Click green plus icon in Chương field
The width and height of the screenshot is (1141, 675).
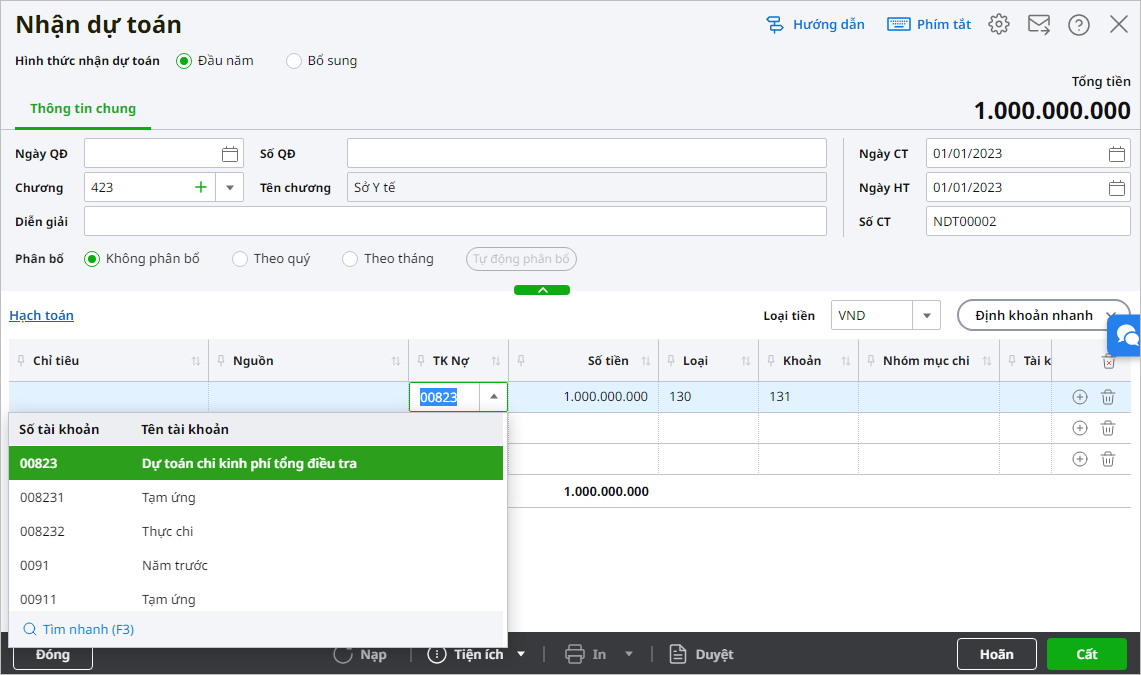[x=201, y=187]
